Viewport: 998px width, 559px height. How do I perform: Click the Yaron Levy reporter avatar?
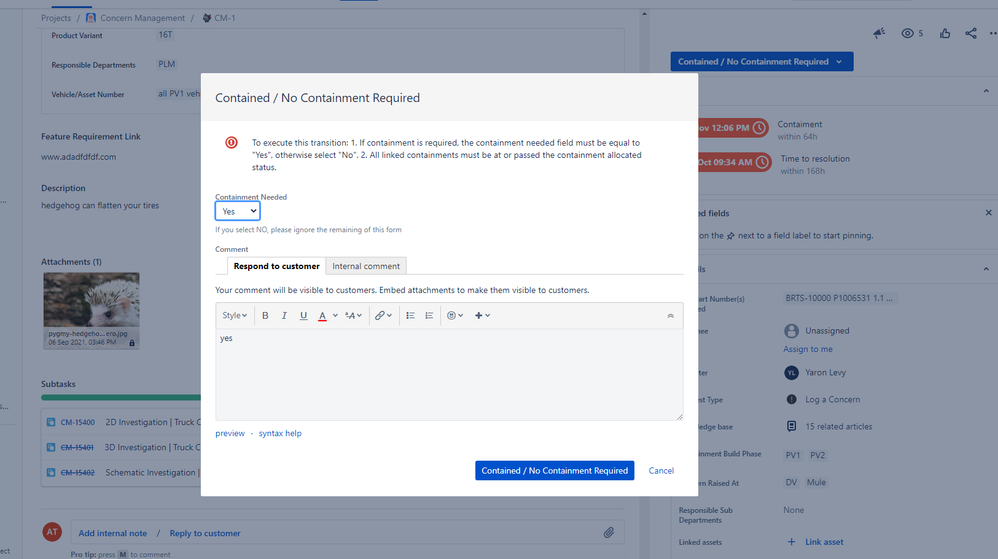(x=791, y=372)
